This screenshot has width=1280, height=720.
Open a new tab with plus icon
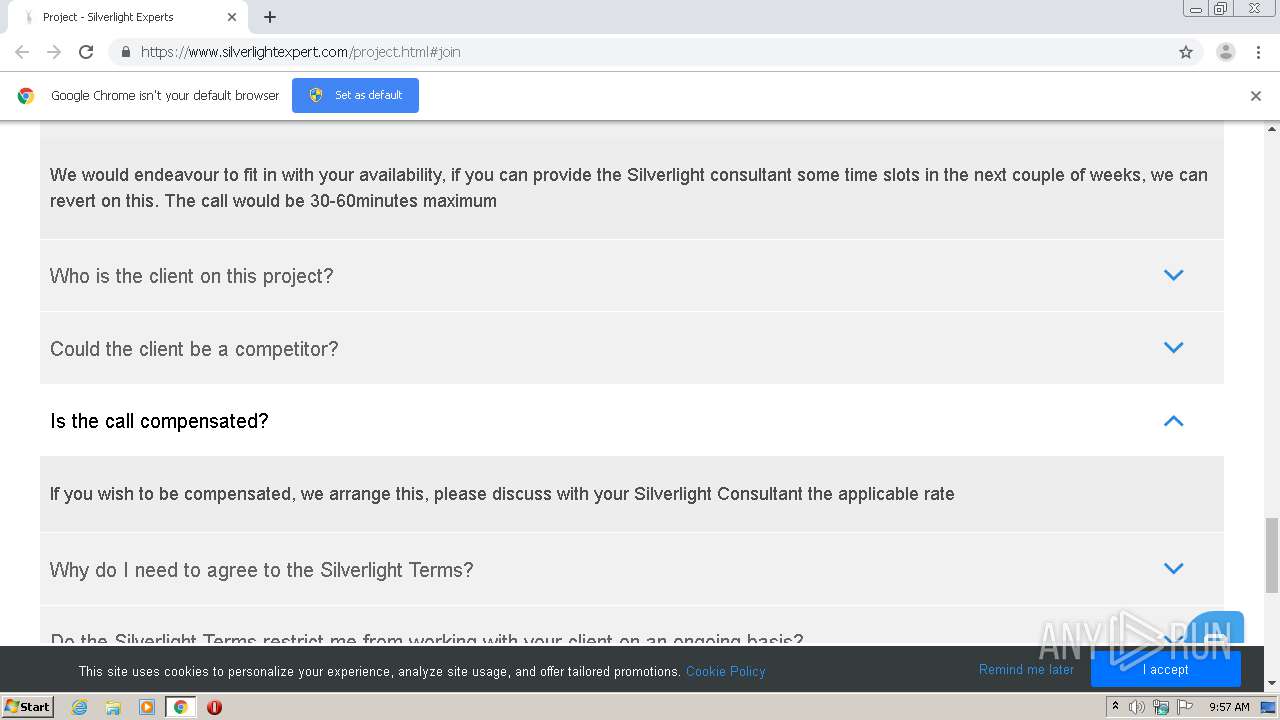click(x=270, y=17)
